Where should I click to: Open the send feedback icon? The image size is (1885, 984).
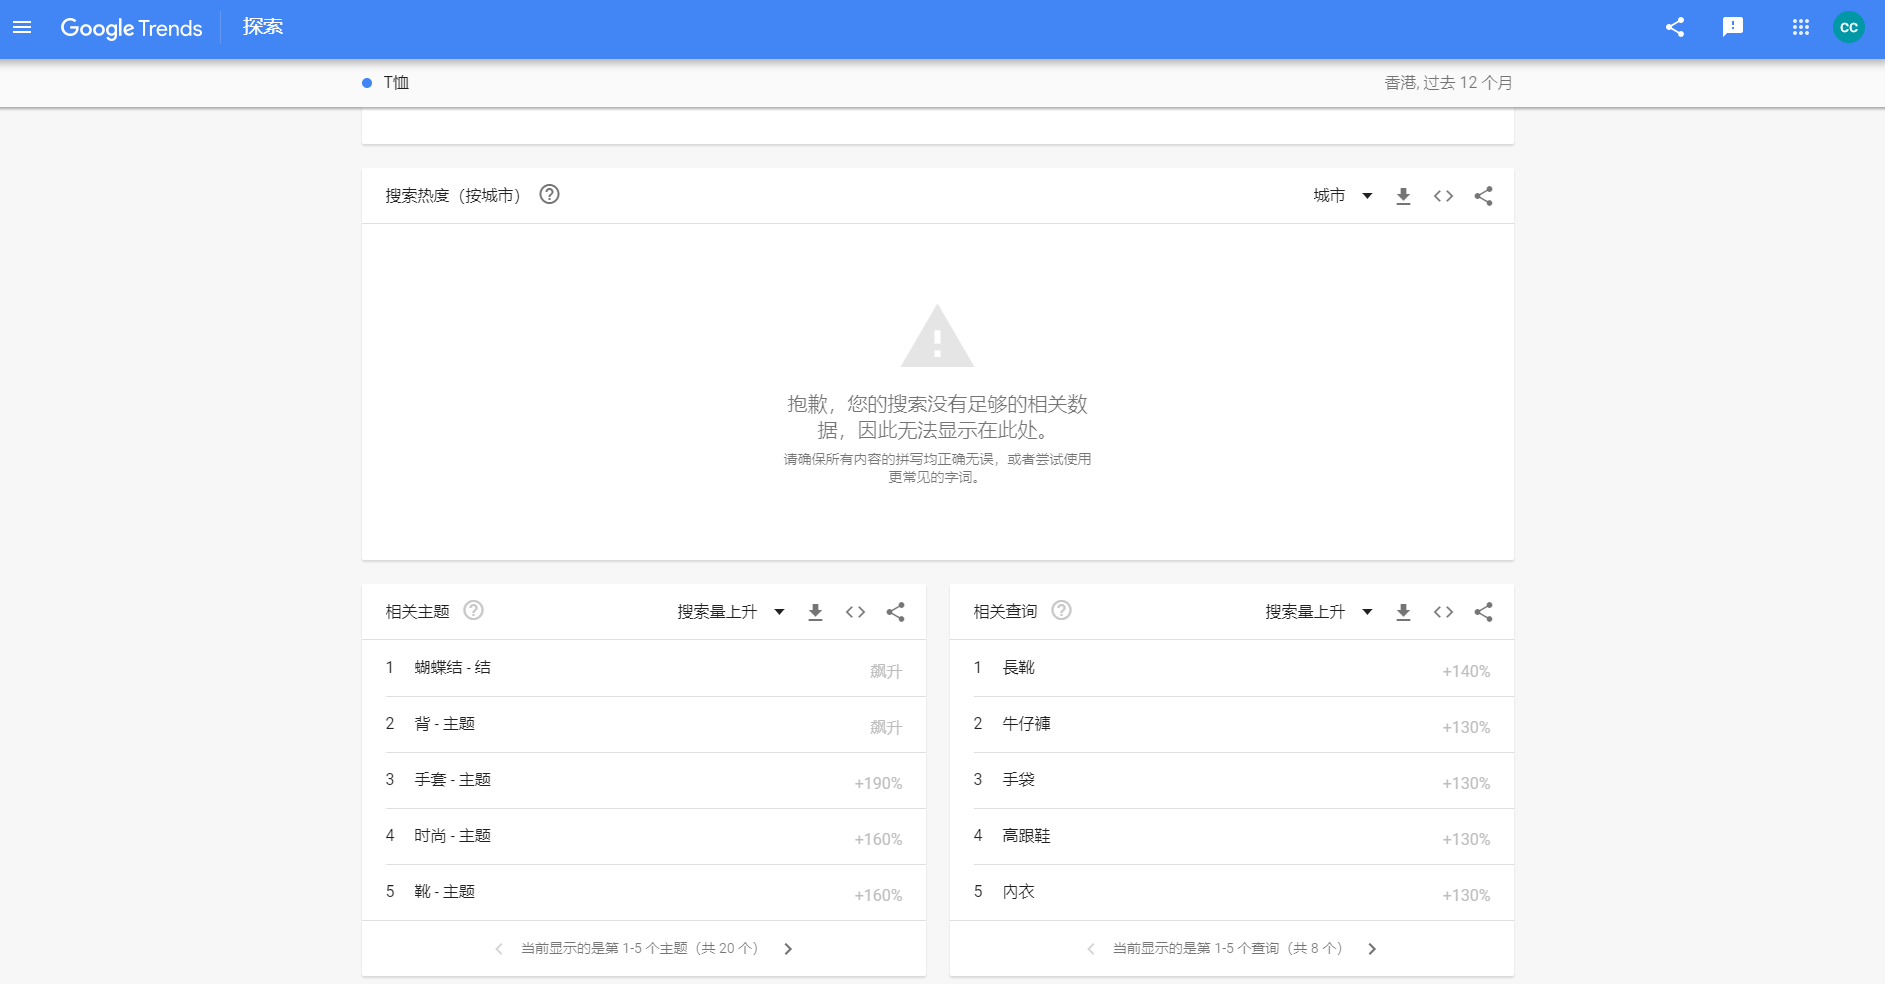[x=1733, y=28]
